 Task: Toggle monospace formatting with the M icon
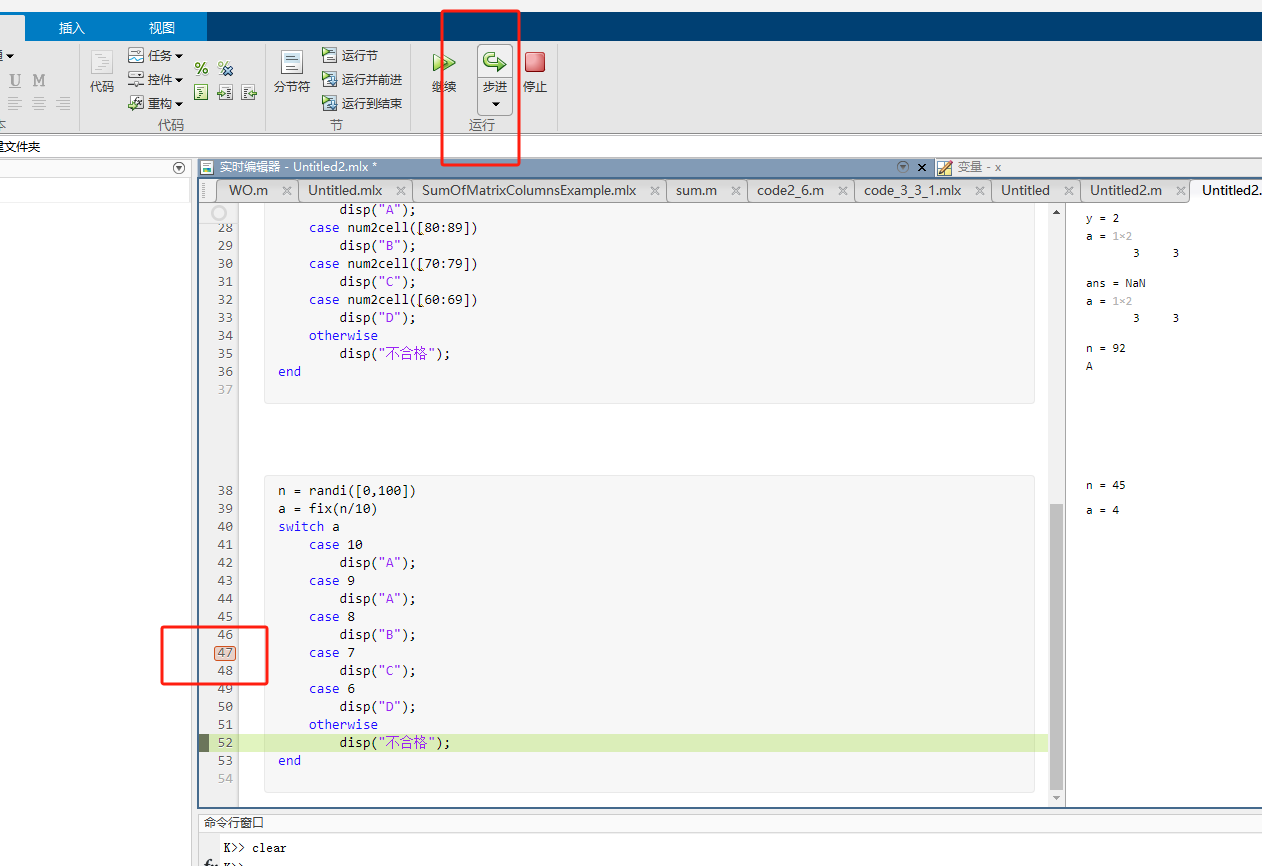(38, 79)
